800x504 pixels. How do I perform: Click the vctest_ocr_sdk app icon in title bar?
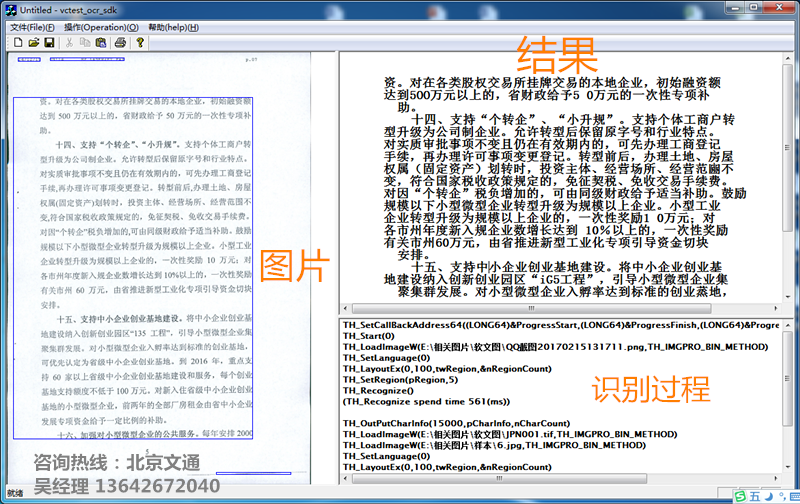(x=11, y=10)
